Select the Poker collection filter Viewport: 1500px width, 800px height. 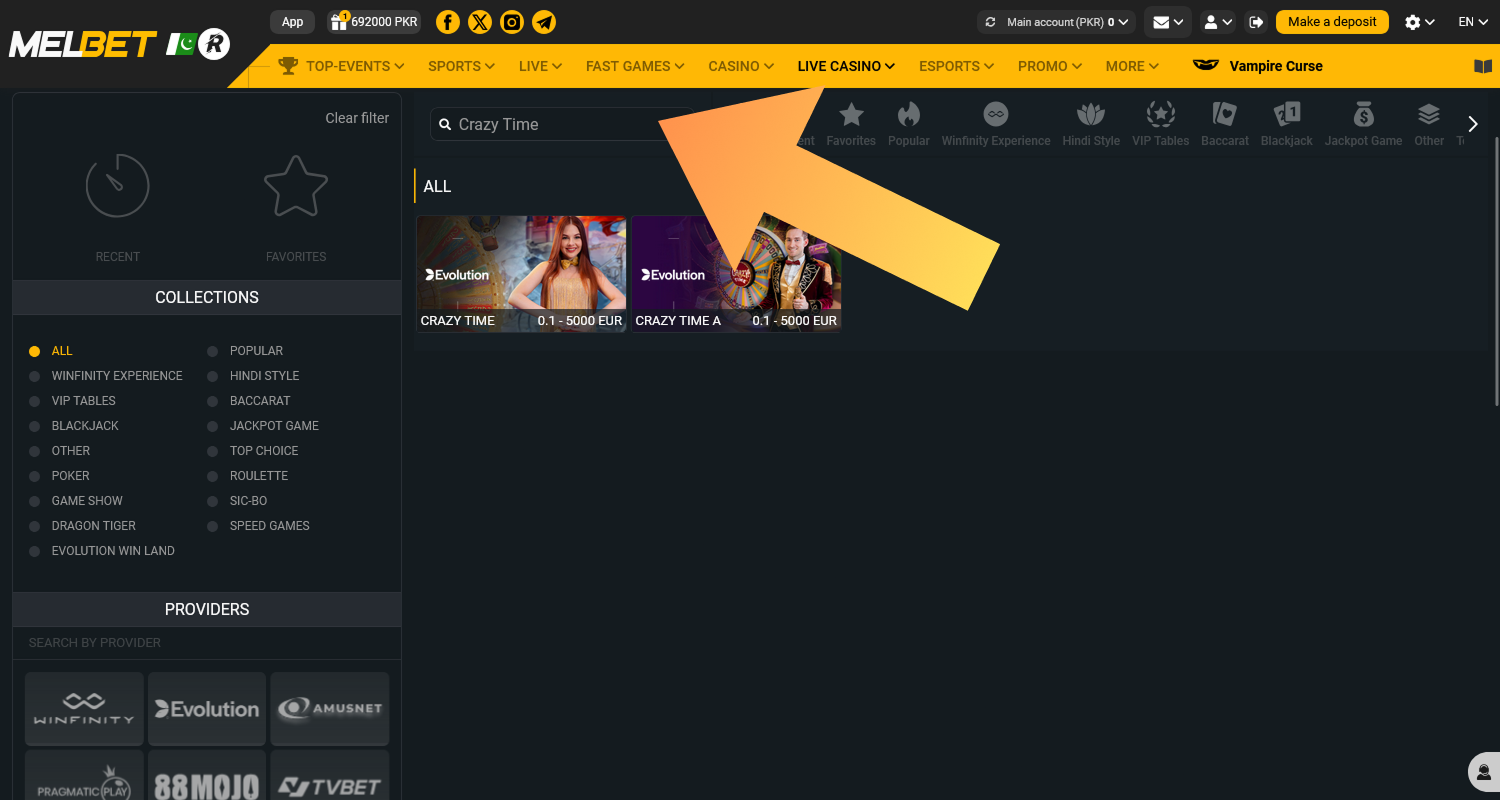click(34, 475)
